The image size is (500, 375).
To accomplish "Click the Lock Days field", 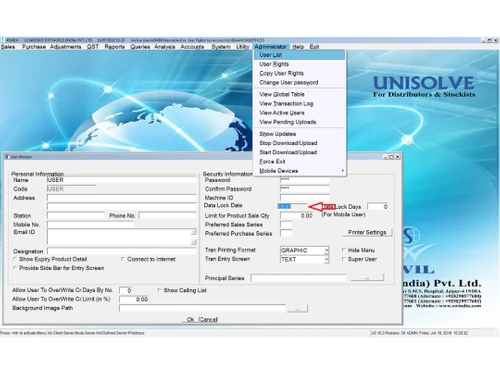I will point(377,207).
